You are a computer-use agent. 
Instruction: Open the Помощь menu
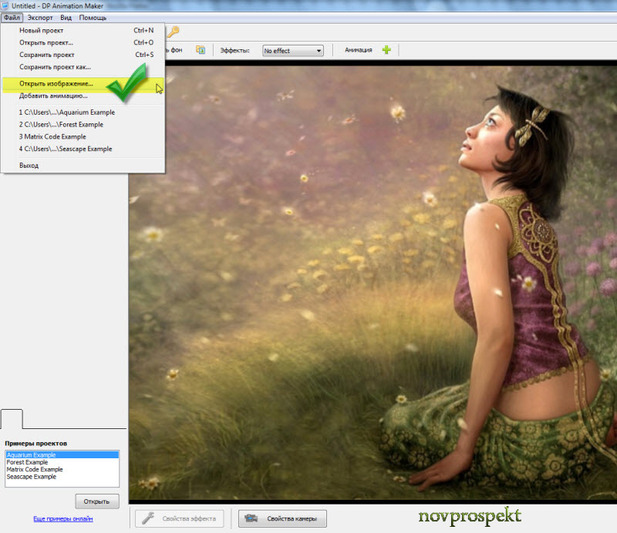[x=92, y=18]
